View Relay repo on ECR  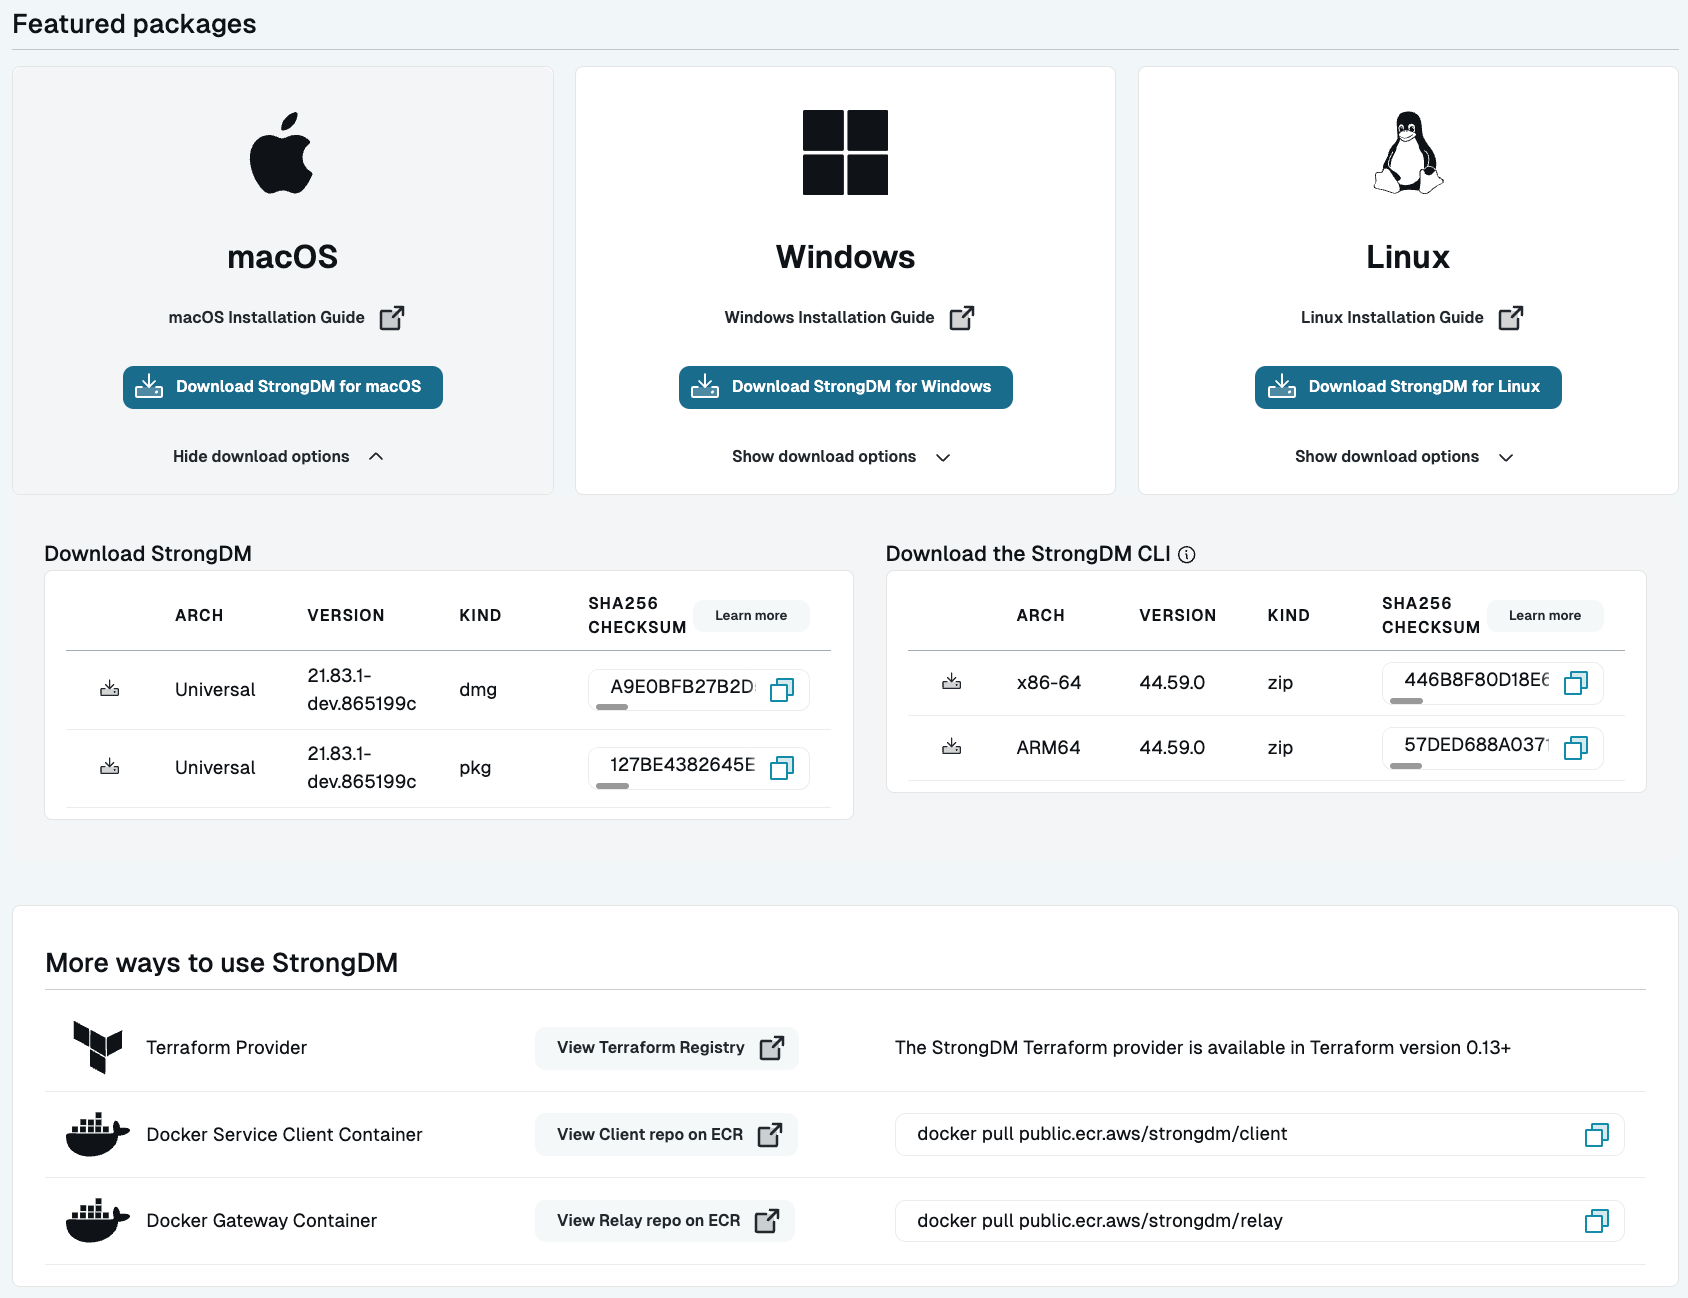pyautogui.click(x=665, y=1221)
